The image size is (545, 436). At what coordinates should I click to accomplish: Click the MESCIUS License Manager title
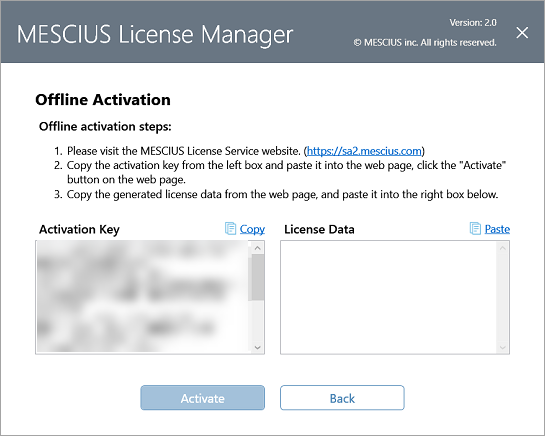(x=155, y=35)
